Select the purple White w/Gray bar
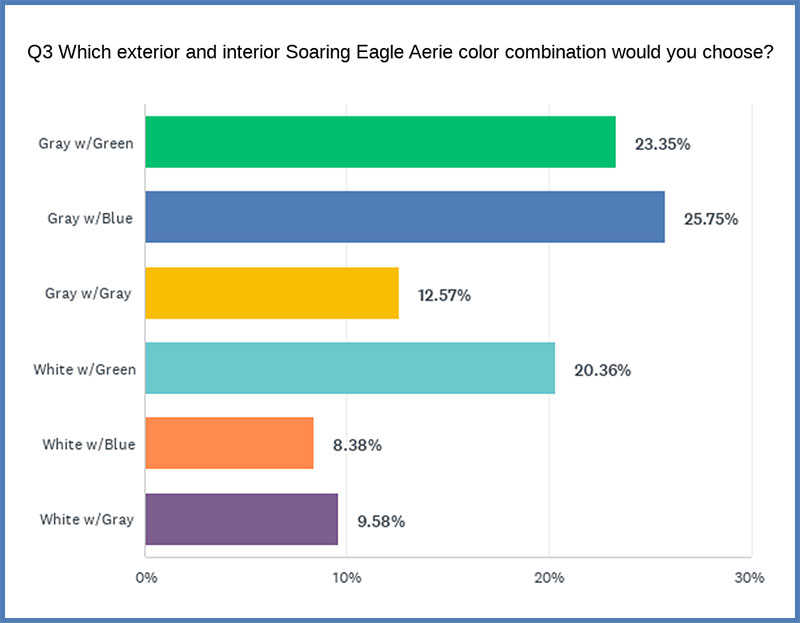800x623 pixels. tap(241, 519)
